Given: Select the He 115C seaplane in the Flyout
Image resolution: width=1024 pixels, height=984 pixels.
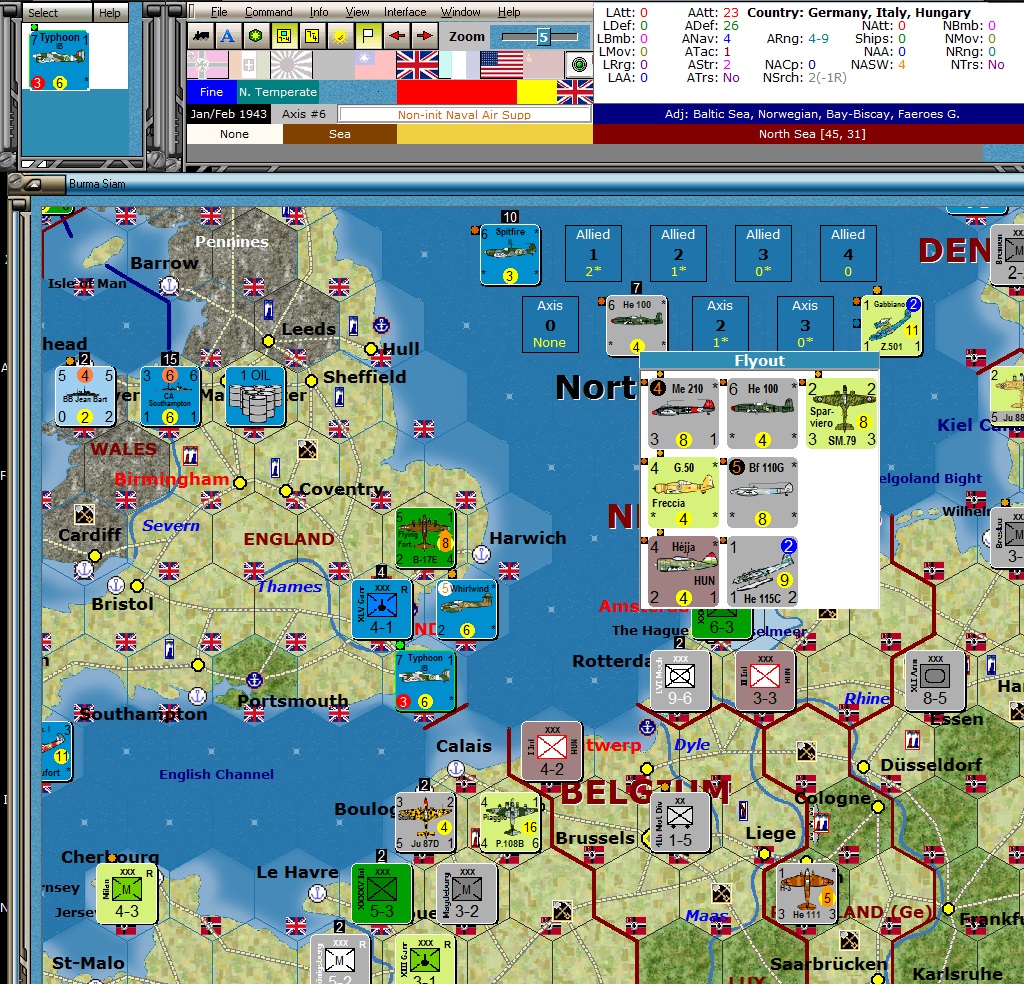Looking at the screenshot, I should pyautogui.click(x=762, y=571).
